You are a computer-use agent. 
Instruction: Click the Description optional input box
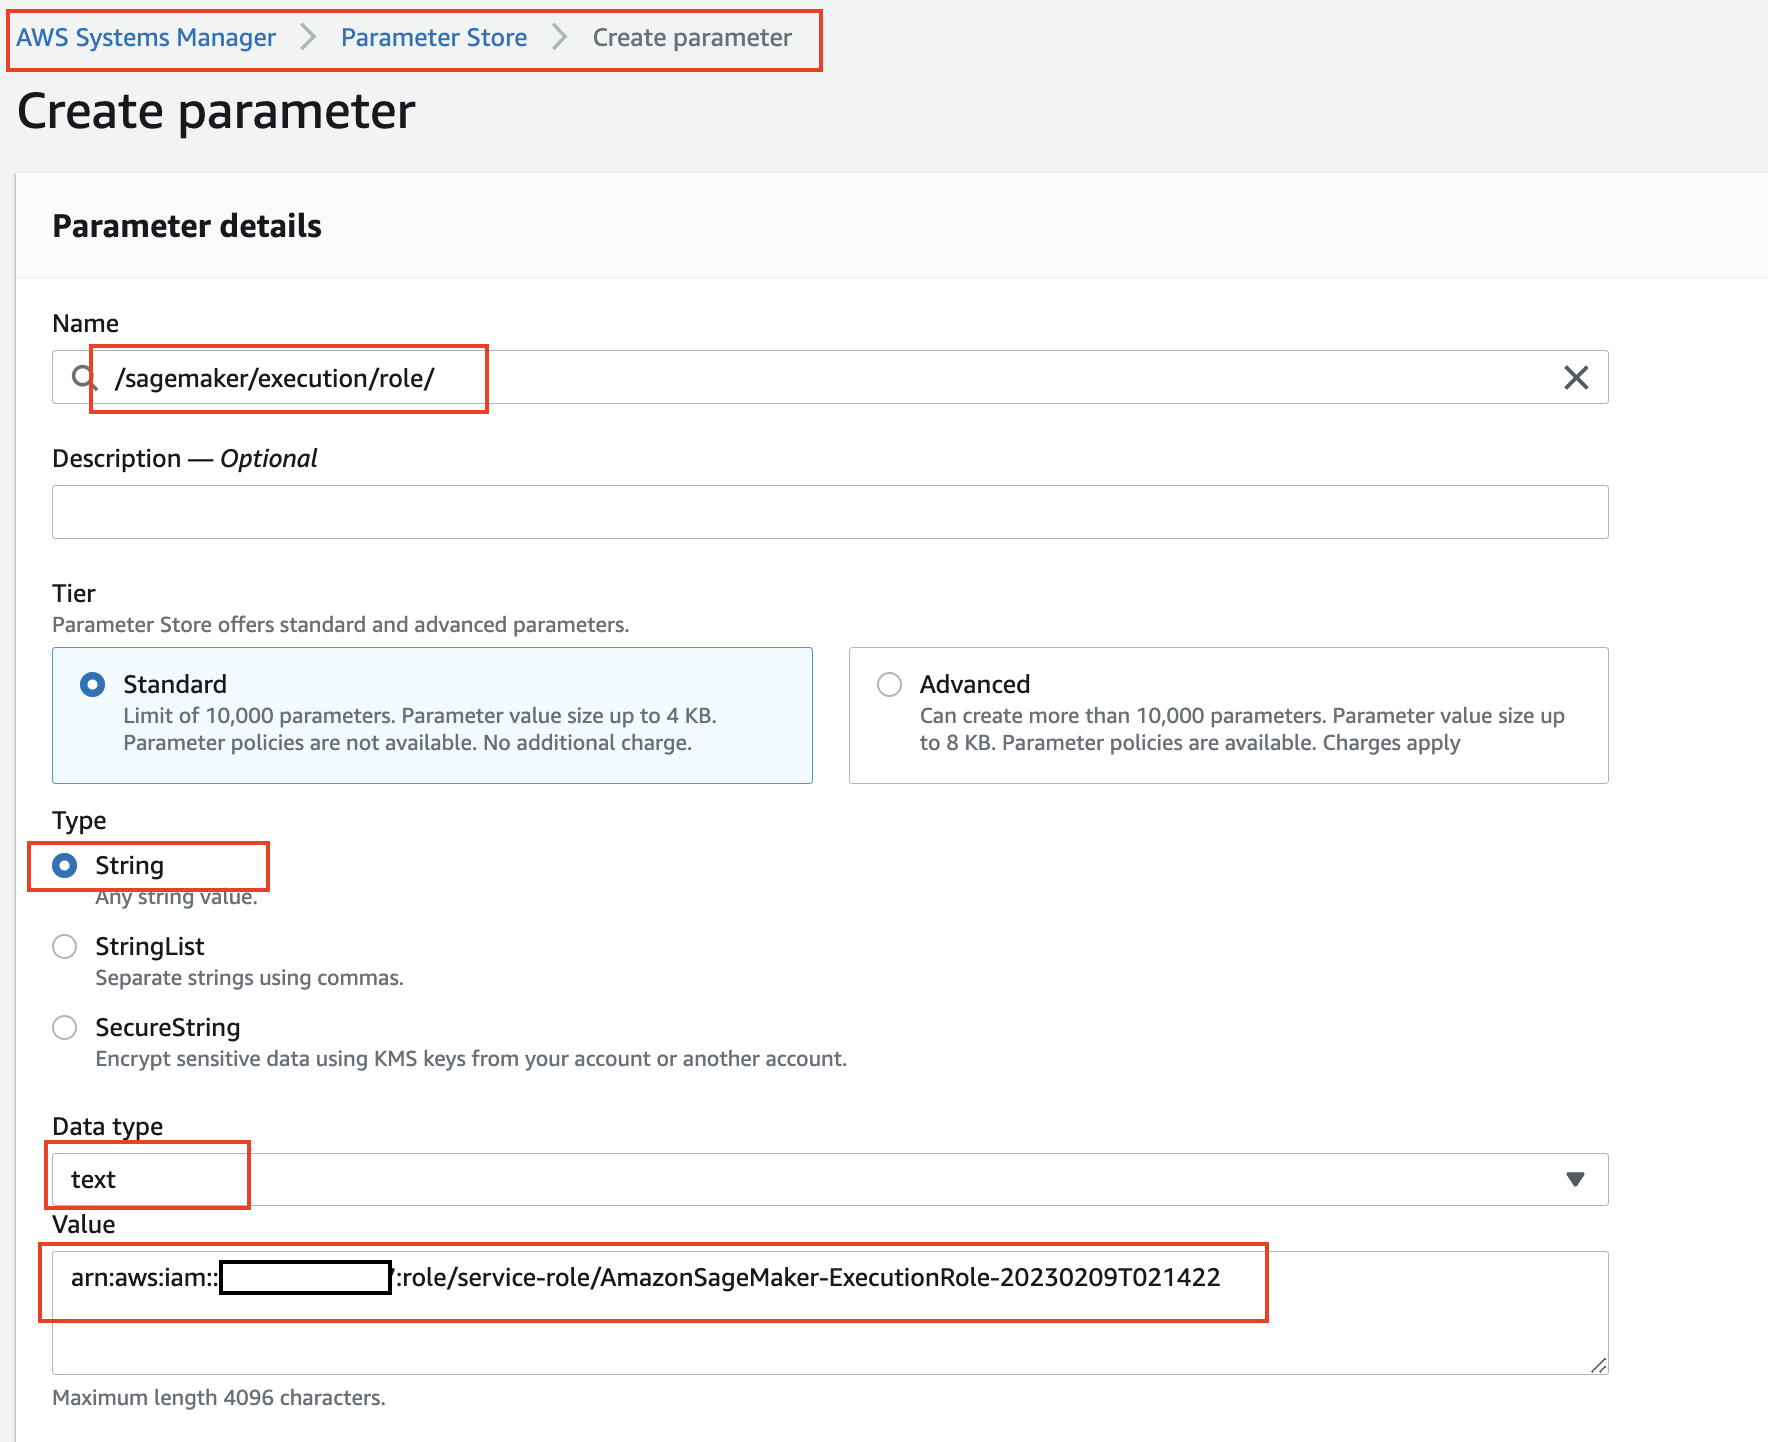click(830, 512)
